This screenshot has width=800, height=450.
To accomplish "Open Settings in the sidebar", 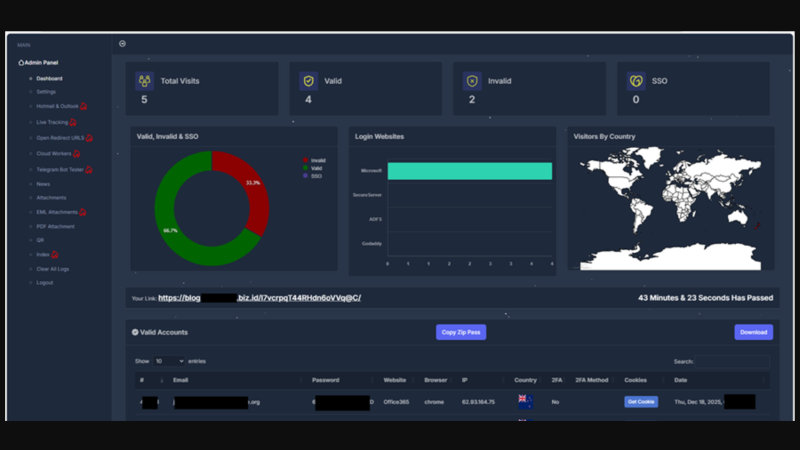I will pyautogui.click(x=46, y=92).
